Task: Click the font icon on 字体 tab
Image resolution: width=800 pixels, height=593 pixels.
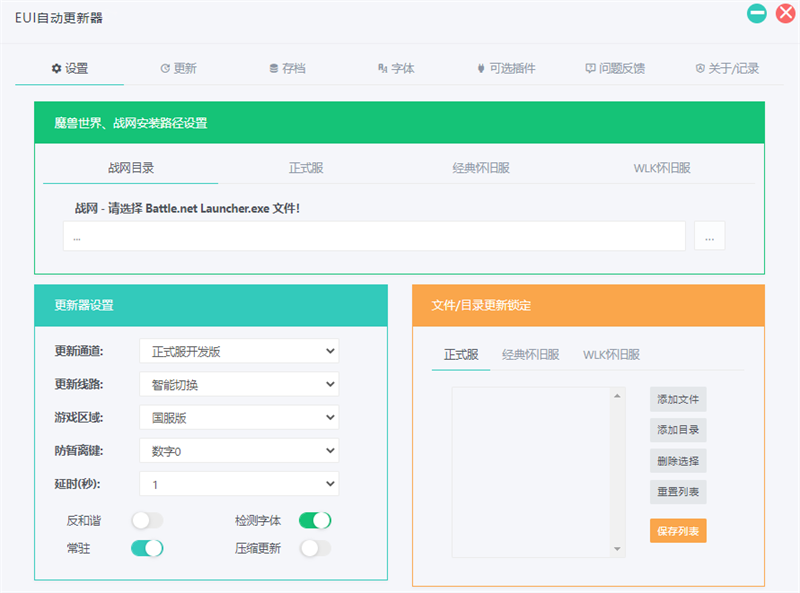Action: point(382,69)
